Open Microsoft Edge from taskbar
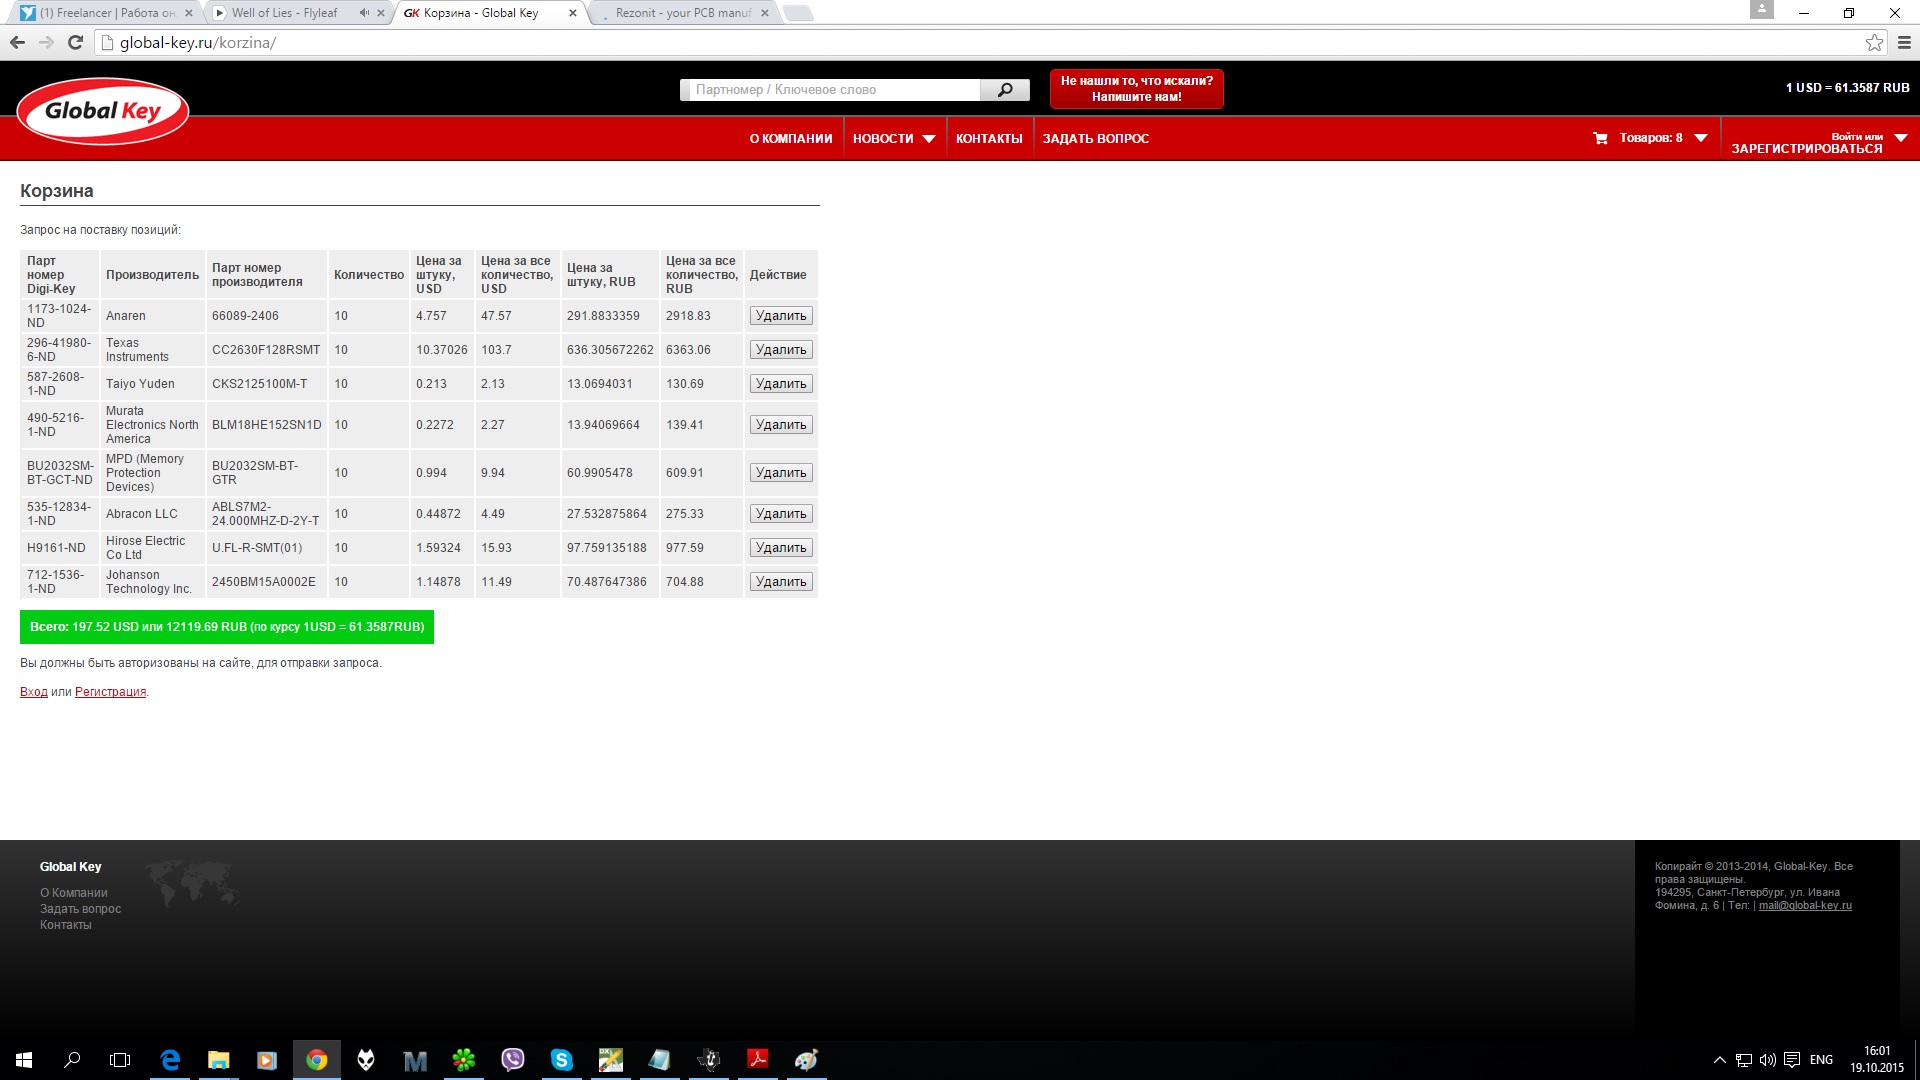1920x1080 pixels. (x=170, y=1060)
